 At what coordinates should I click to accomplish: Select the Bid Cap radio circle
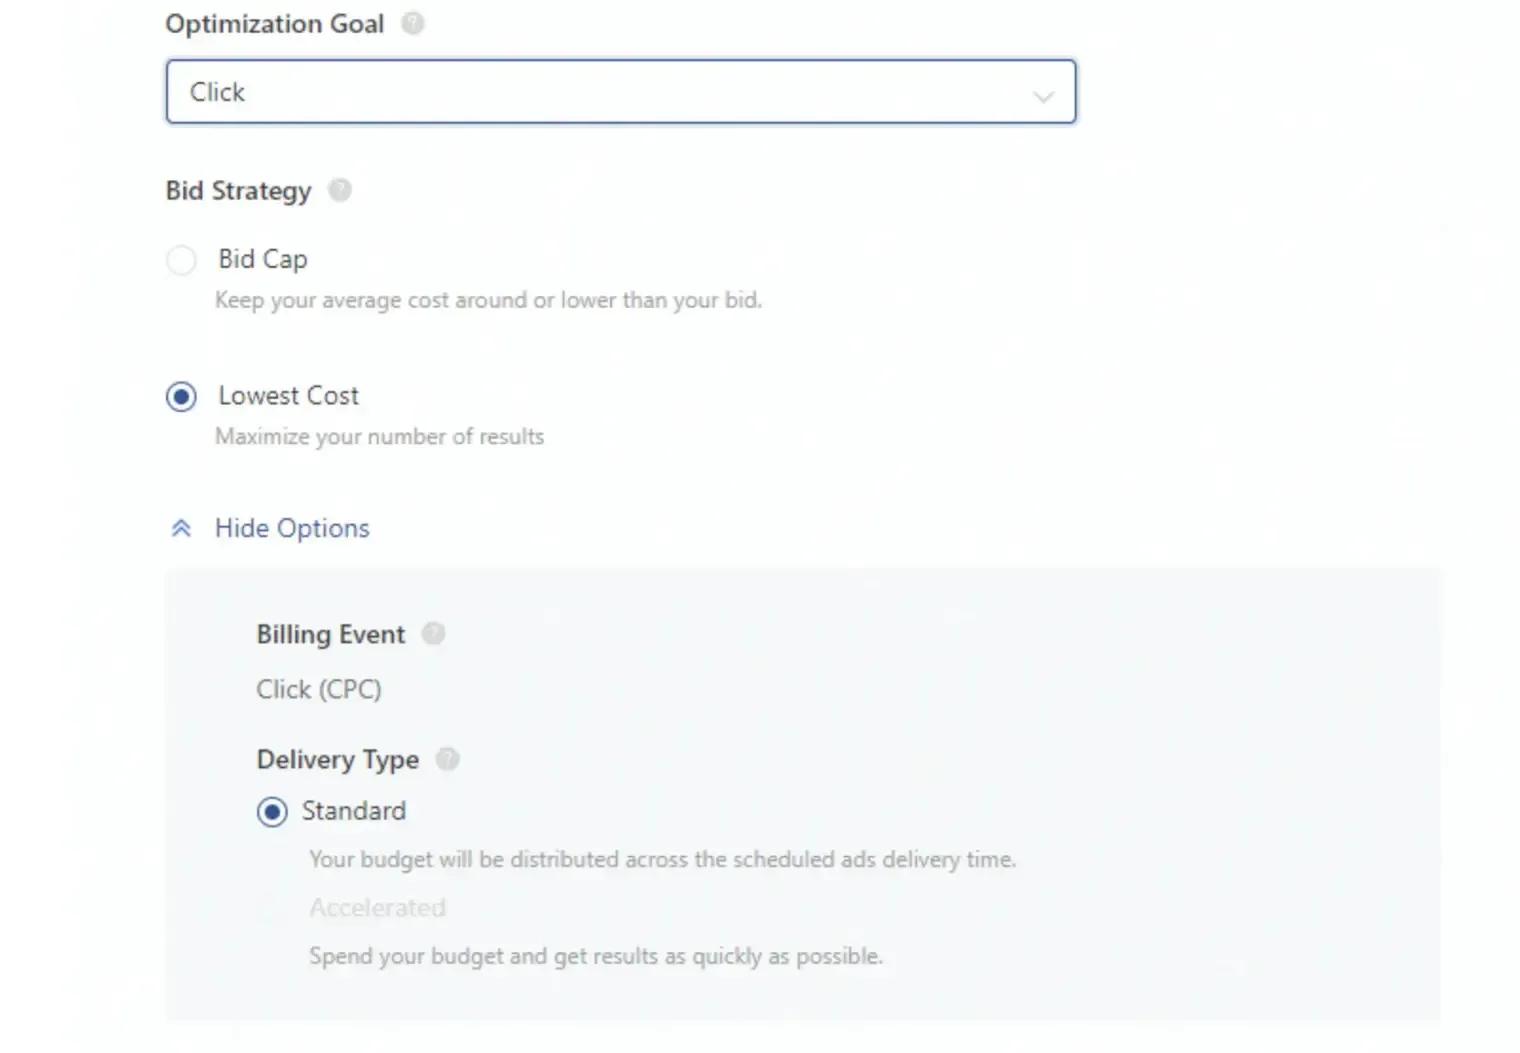tap(181, 260)
